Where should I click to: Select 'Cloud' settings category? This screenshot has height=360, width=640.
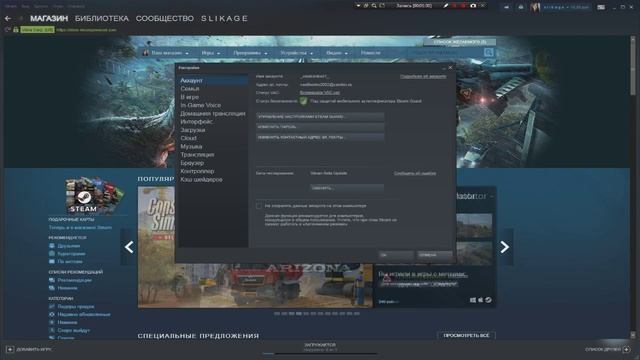(x=213, y=138)
